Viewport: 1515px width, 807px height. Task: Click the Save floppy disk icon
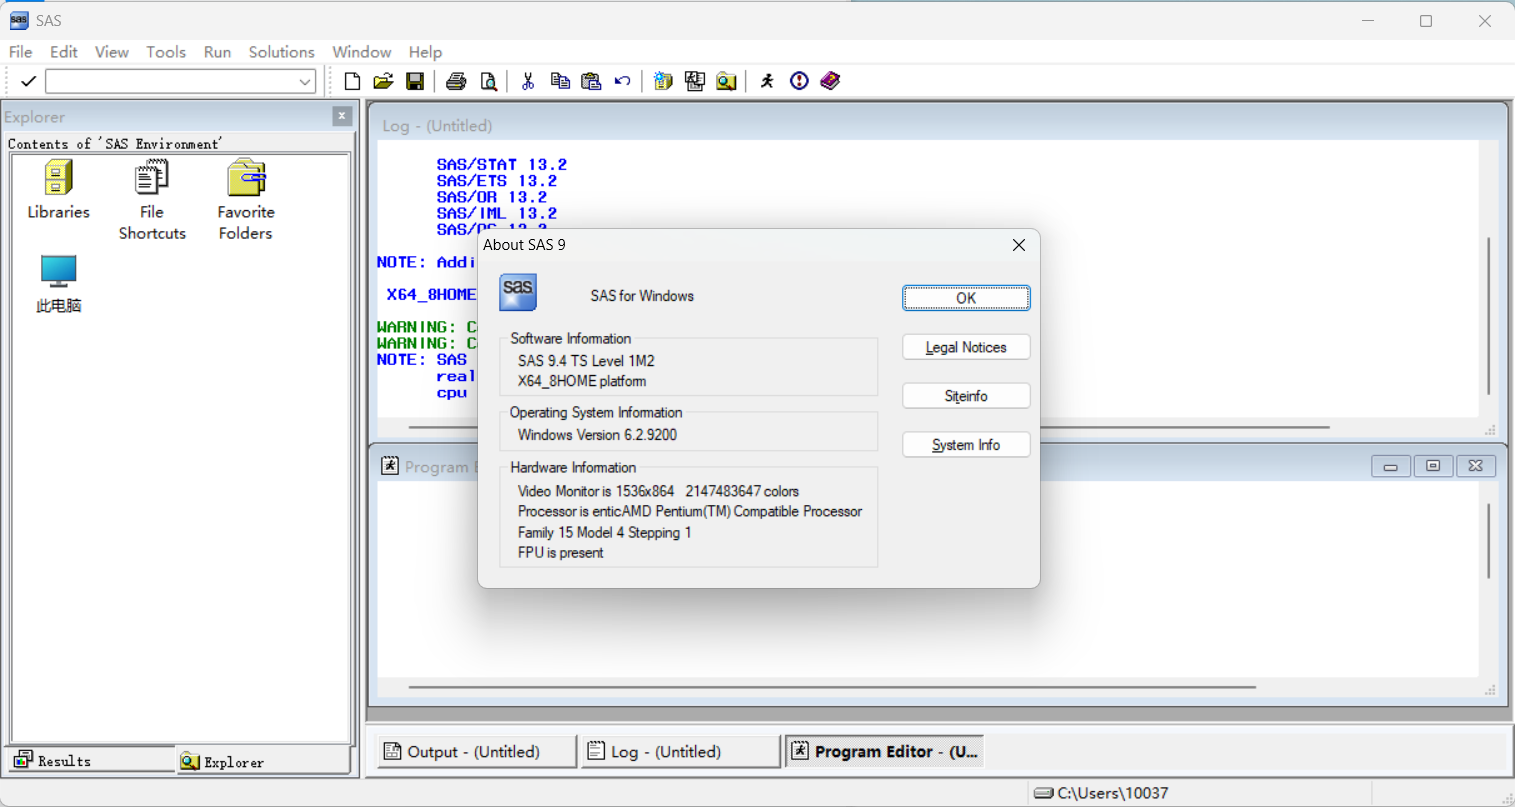click(415, 81)
